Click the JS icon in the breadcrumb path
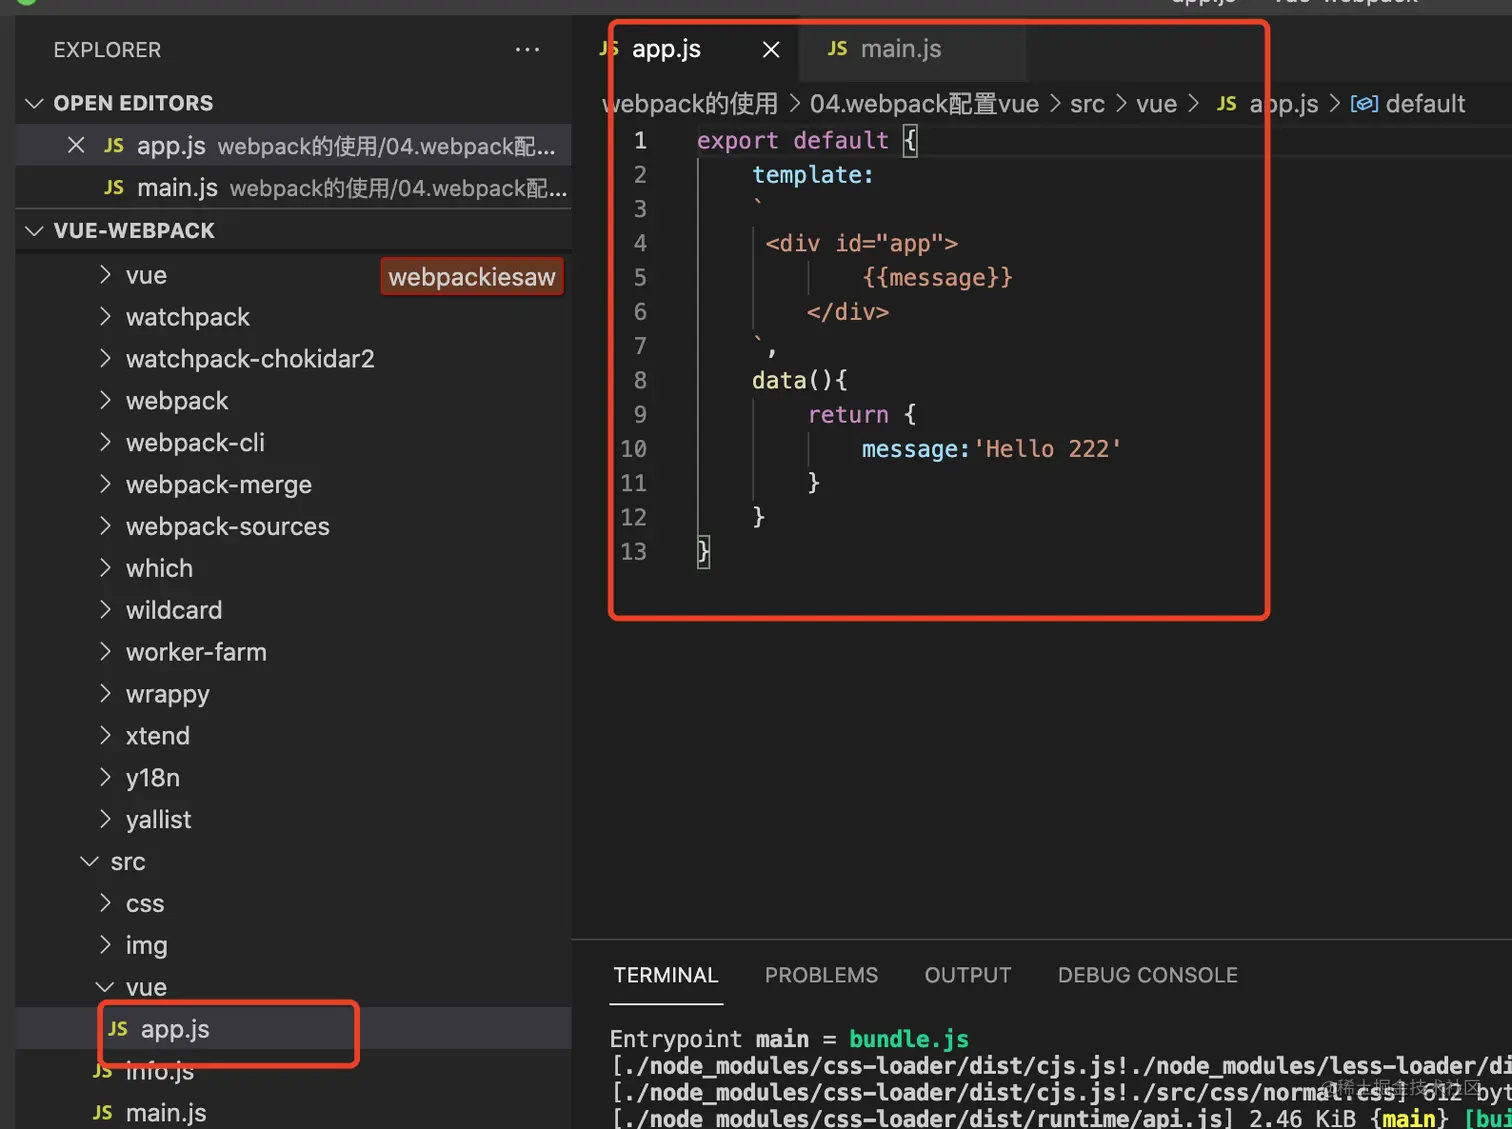The image size is (1512, 1129). [1227, 104]
